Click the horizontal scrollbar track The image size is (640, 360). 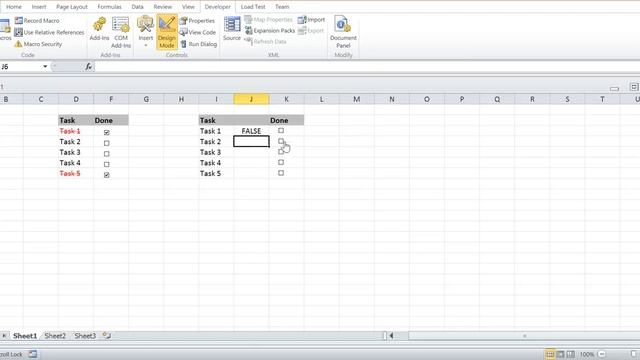coord(524,336)
